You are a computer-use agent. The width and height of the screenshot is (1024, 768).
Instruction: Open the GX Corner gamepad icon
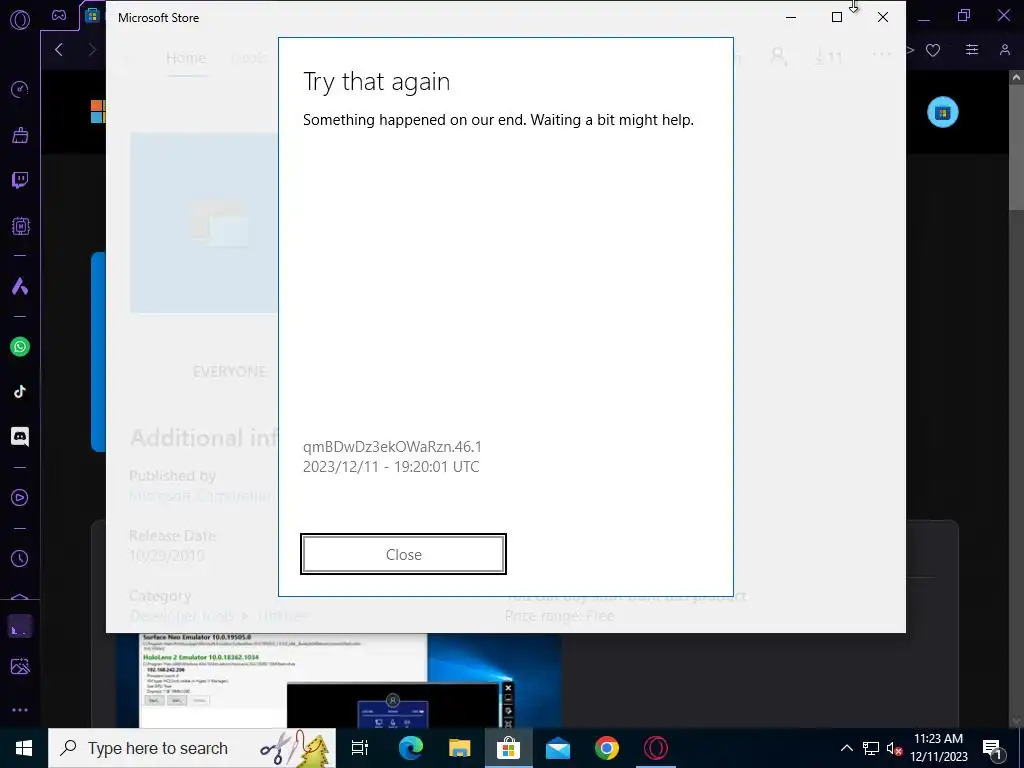point(59,15)
